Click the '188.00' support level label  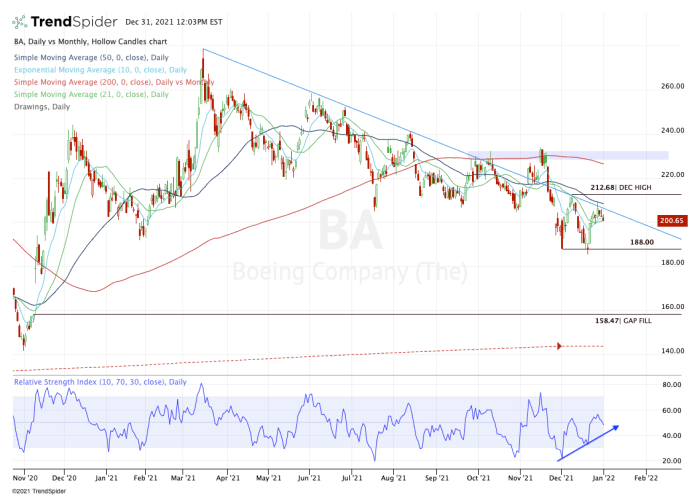point(642,242)
